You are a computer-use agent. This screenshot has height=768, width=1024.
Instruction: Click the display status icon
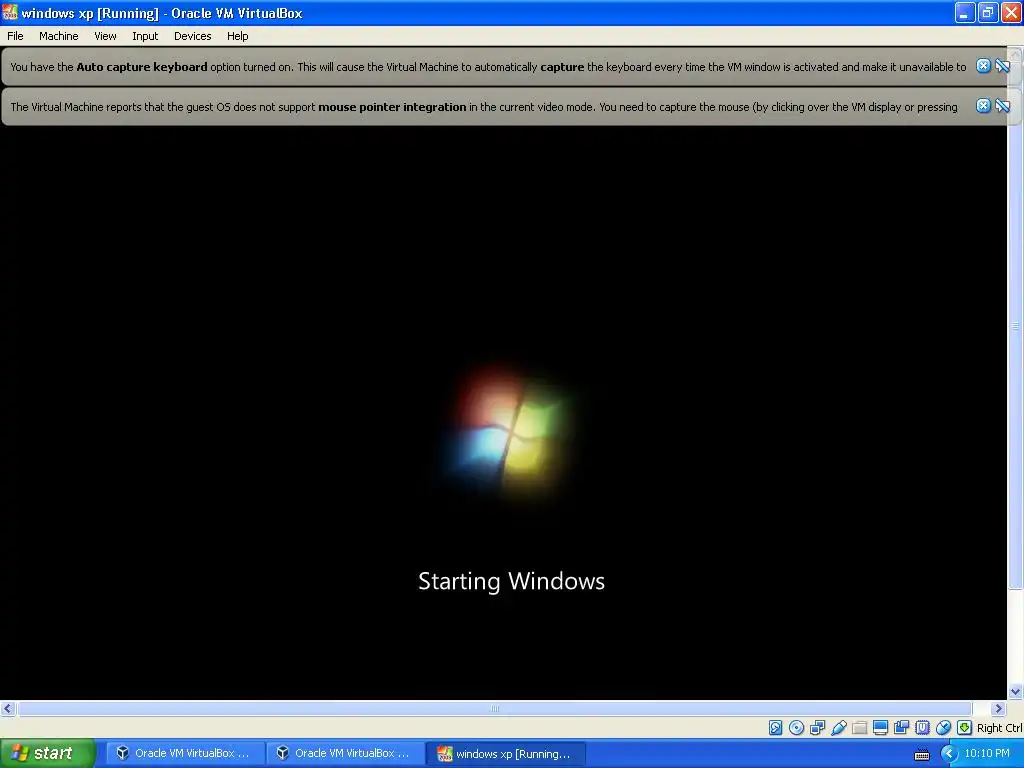click(x=880, y=728)
